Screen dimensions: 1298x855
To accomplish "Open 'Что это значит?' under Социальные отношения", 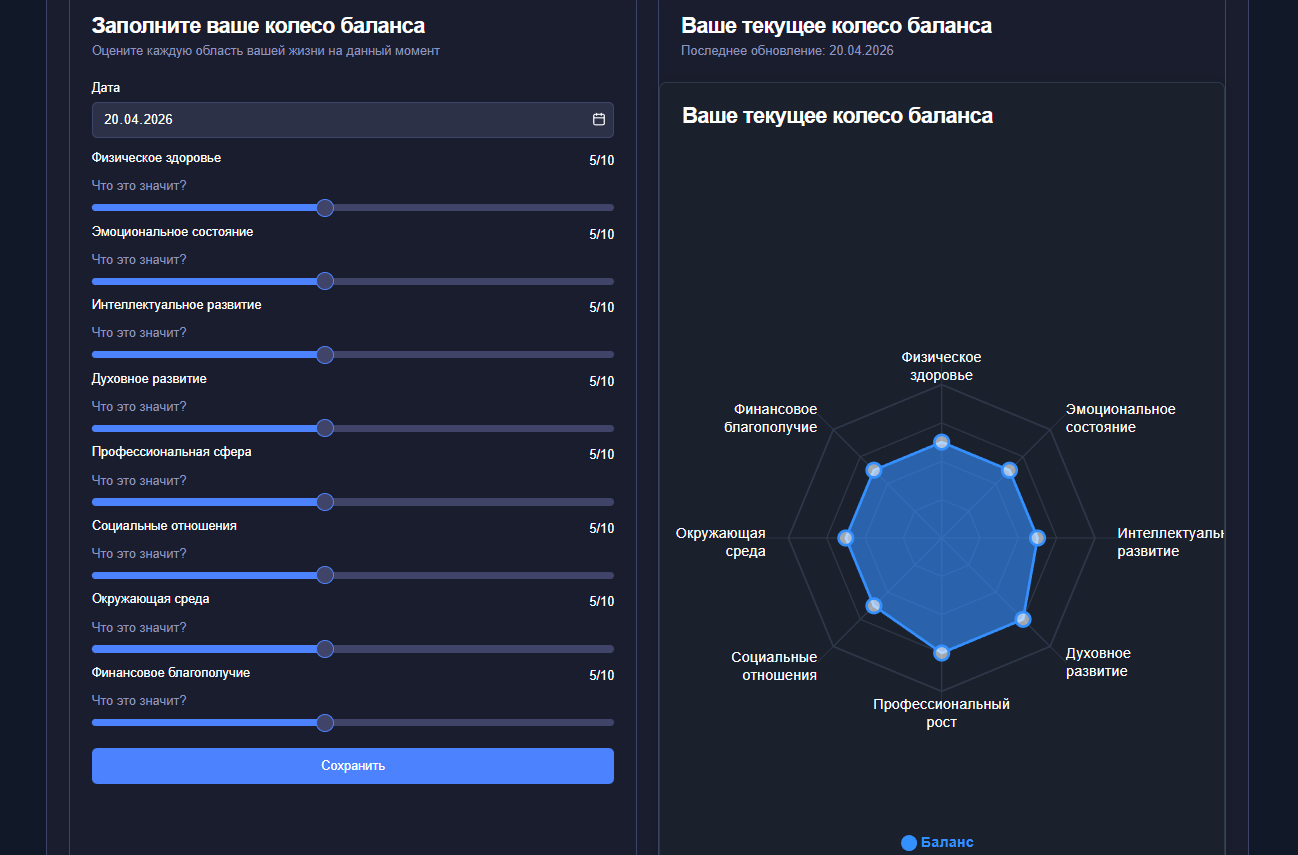I will click(139, 554).
